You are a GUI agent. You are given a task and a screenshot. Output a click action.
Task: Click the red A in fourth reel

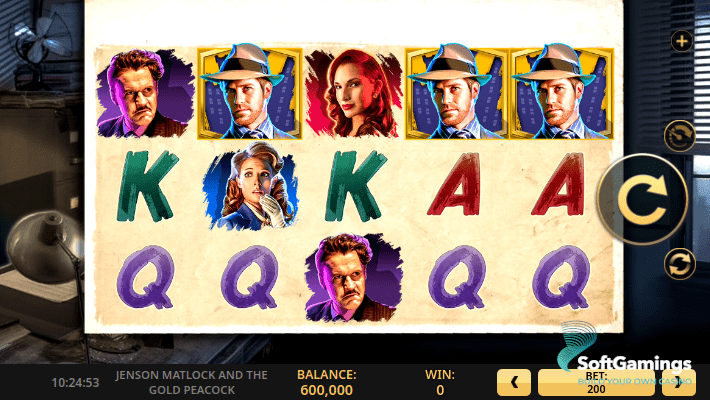pos(456,184)
